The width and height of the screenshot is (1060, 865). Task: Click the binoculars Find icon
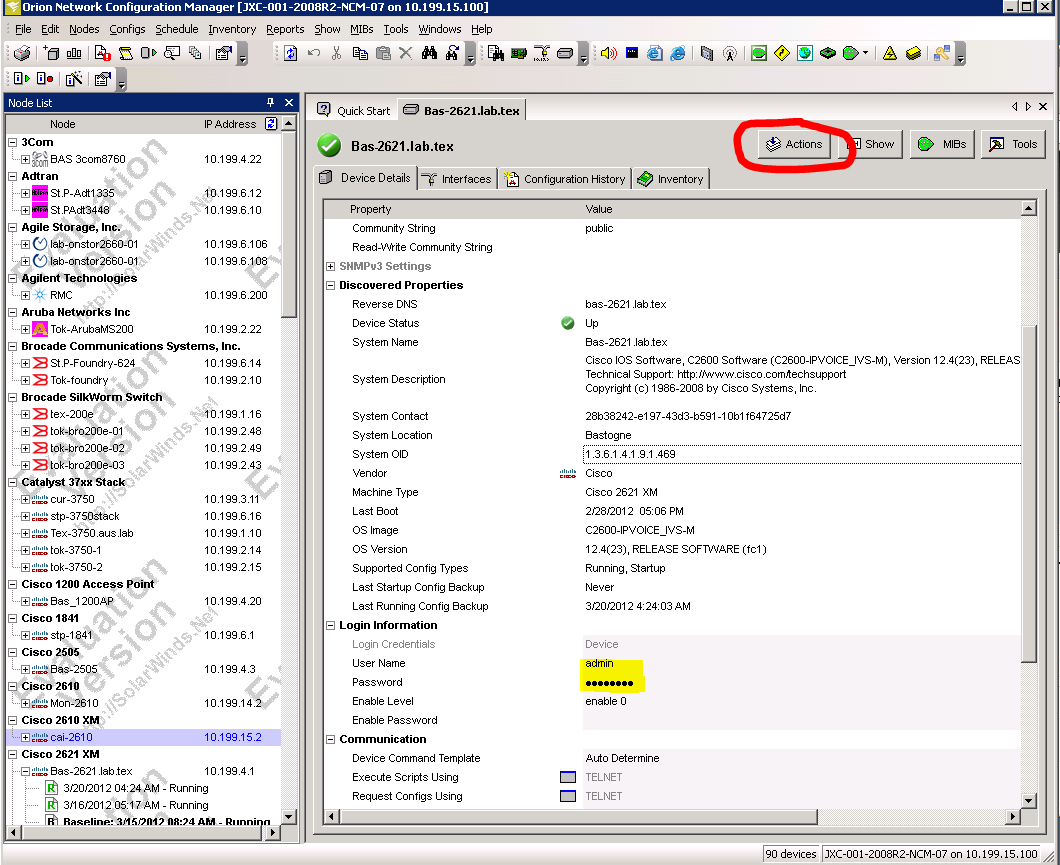coord(430,53)
